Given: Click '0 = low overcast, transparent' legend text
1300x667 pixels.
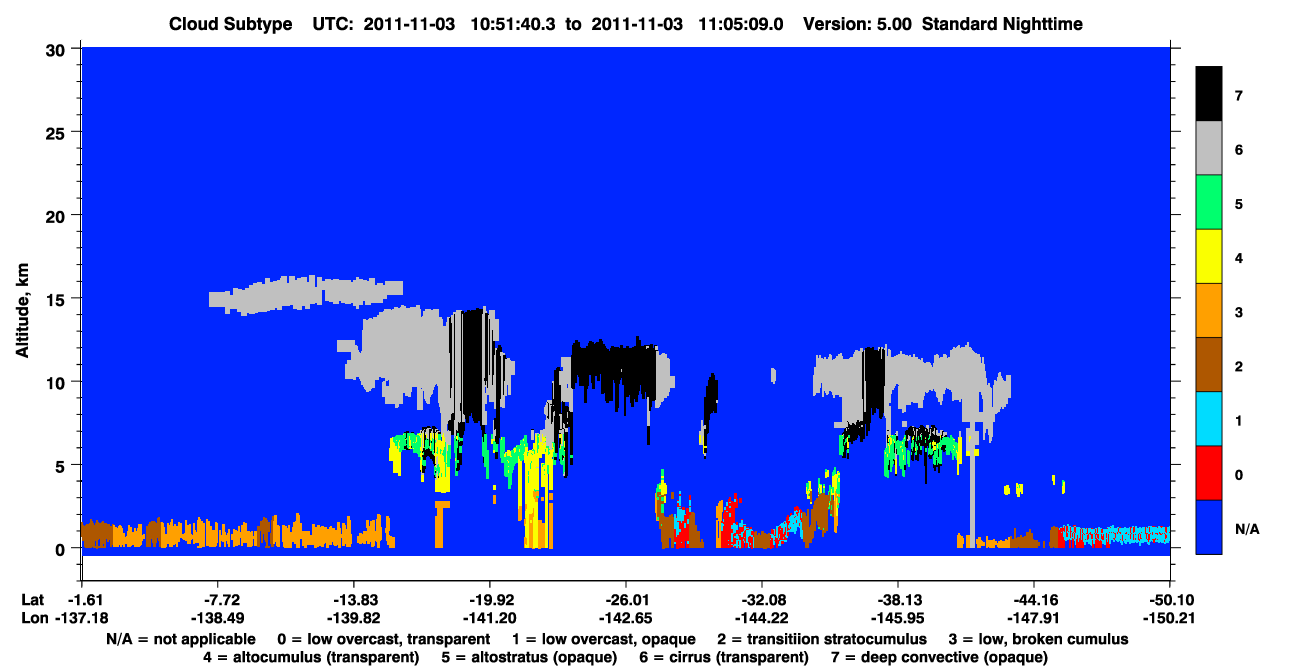Looking at the screenshot, I should pos(383,639).
